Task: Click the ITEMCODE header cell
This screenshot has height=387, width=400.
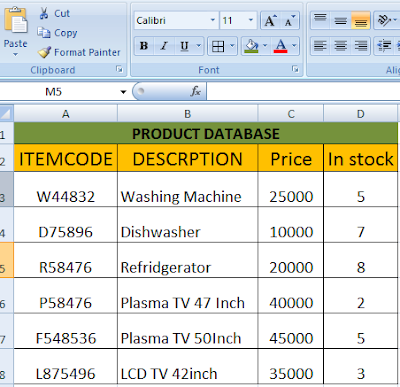Action: pyautogui.click(x=66, y=158)
